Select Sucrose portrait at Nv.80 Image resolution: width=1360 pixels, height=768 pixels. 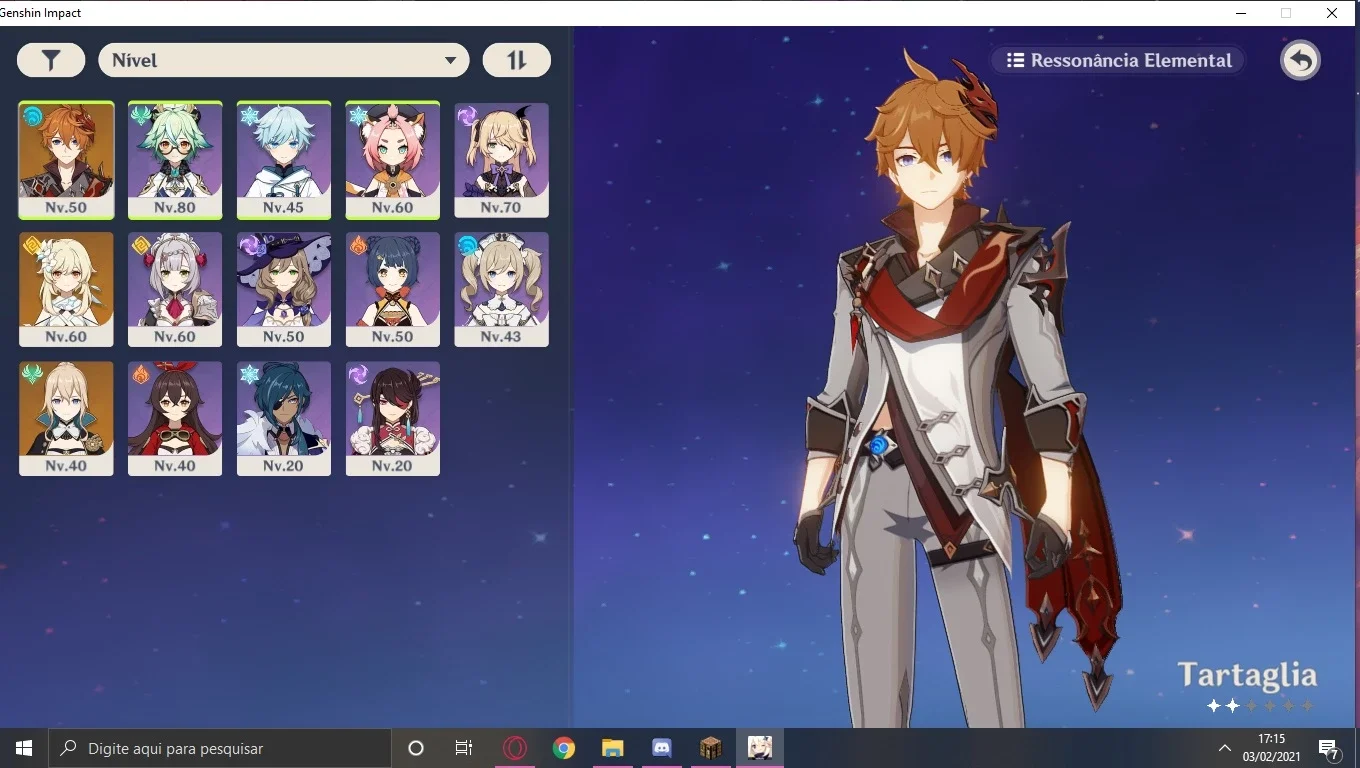point(175,160)
